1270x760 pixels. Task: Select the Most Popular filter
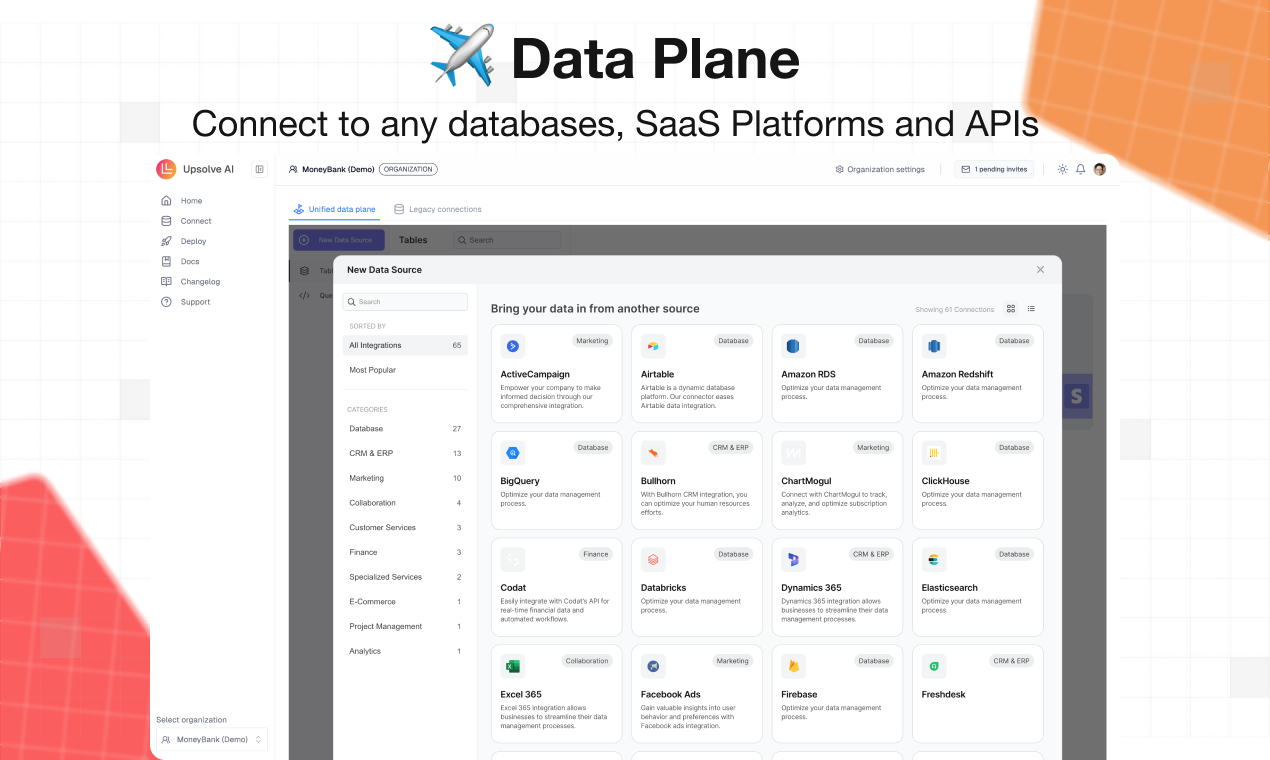point(405,370)
